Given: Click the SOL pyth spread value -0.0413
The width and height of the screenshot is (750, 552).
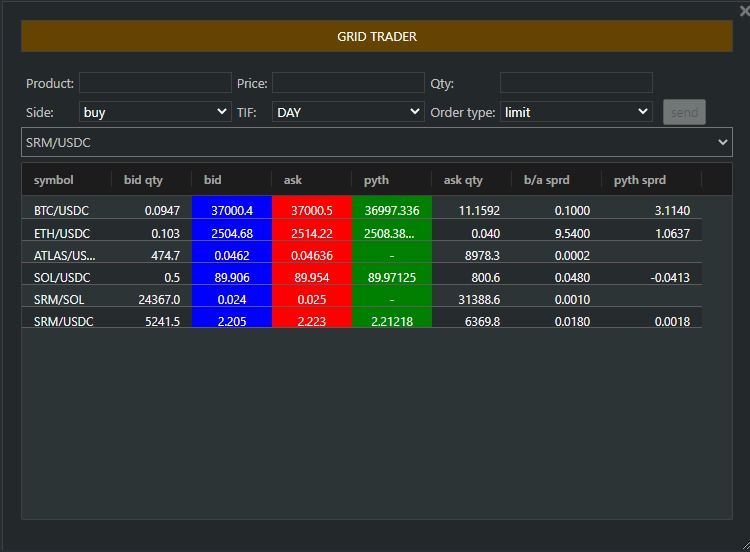Looking at the screenshot, I should [670, 277].
